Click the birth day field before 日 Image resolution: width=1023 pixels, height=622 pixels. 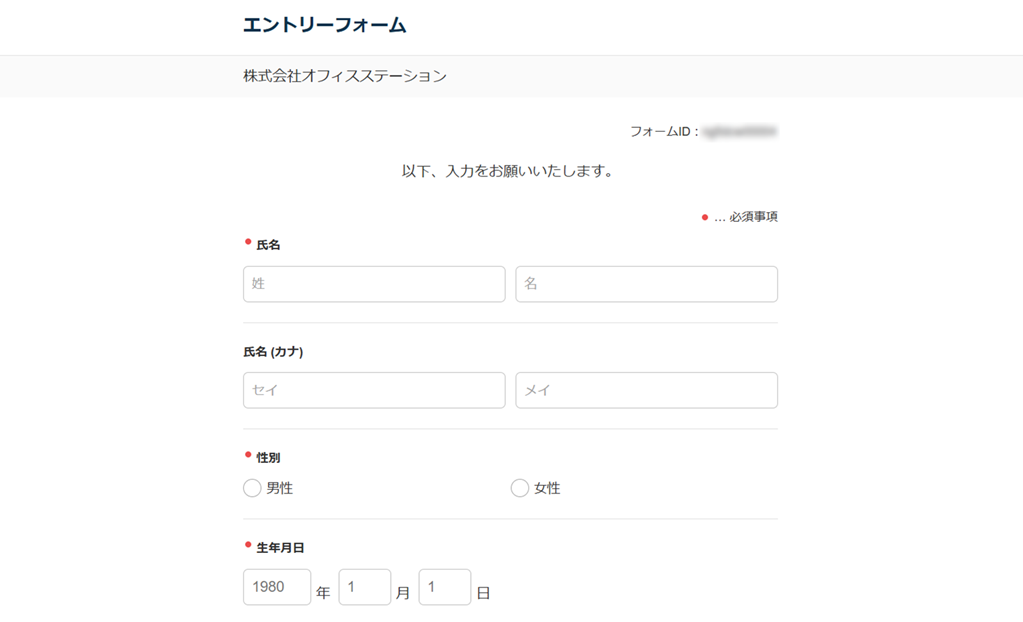(444, 588)
